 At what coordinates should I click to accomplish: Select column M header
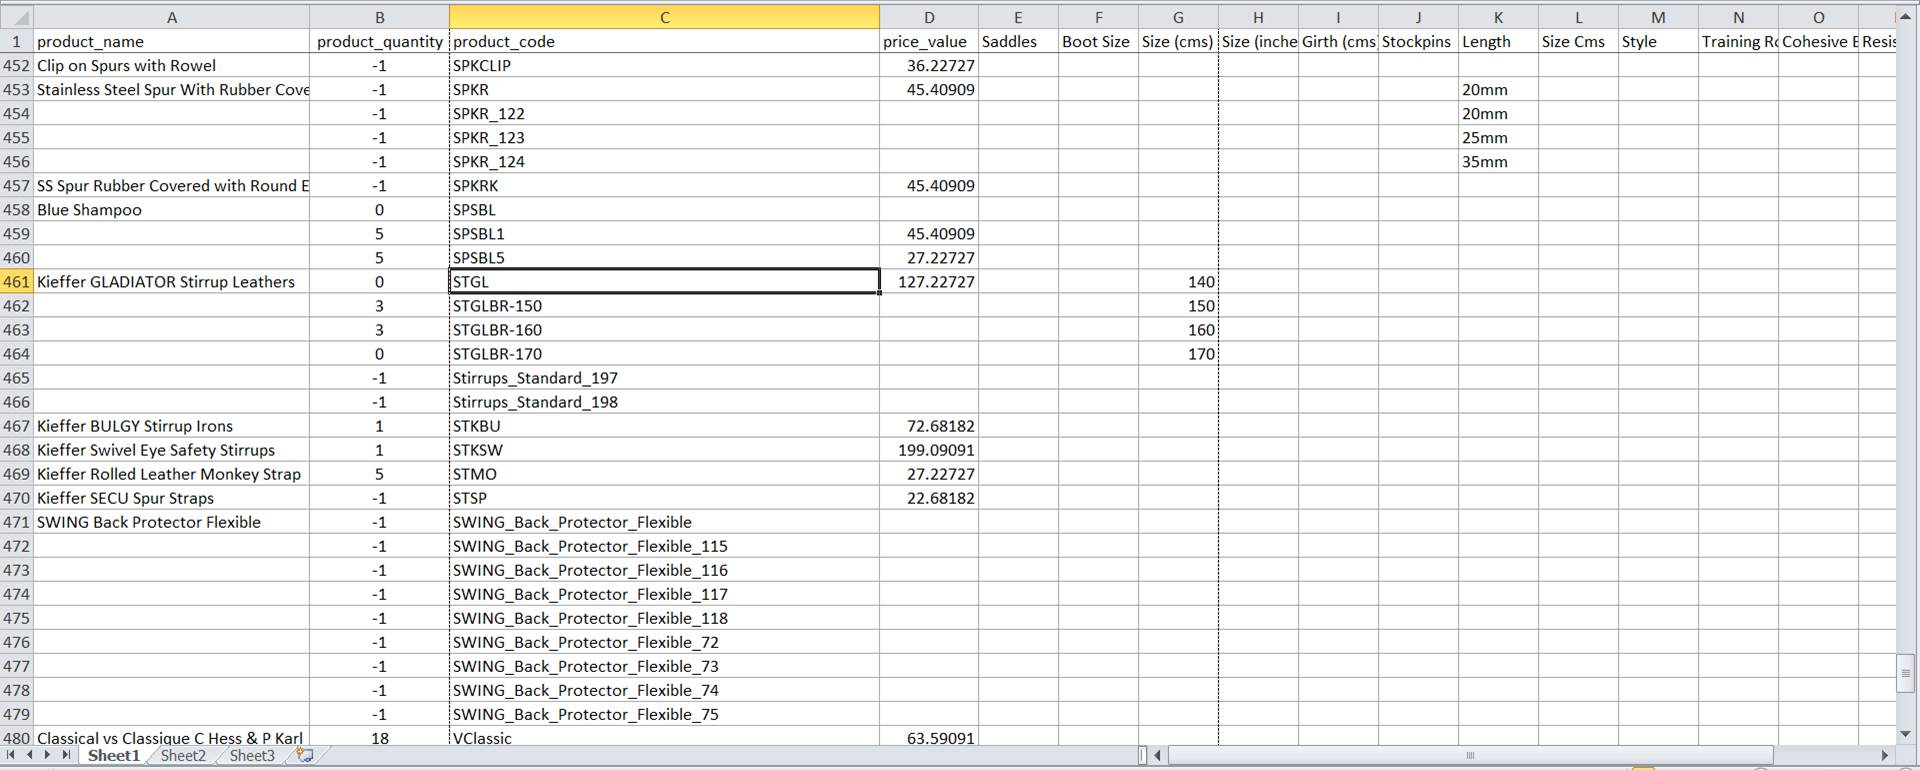1658,17
